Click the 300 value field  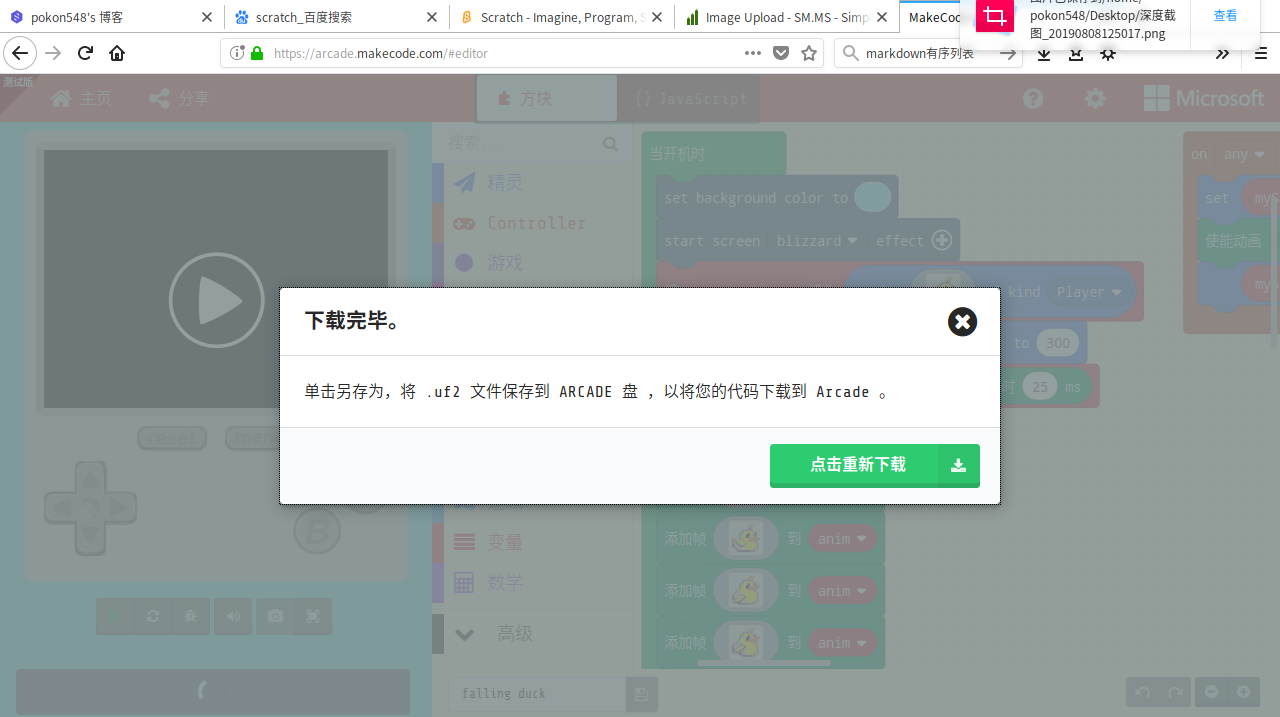(1057, 343)
